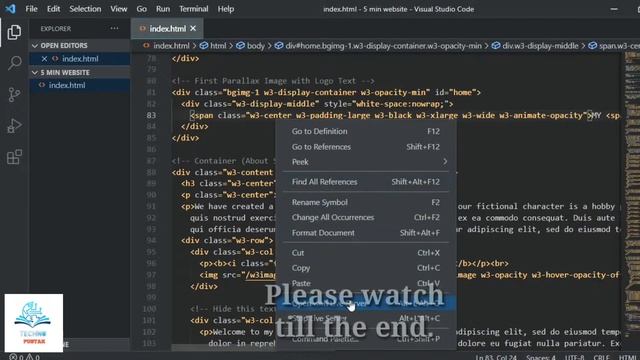The width and height of the screenshot is (640, 360).
Task: Choose Go to Definition in context menu
Action: click(x=366, y=131)
